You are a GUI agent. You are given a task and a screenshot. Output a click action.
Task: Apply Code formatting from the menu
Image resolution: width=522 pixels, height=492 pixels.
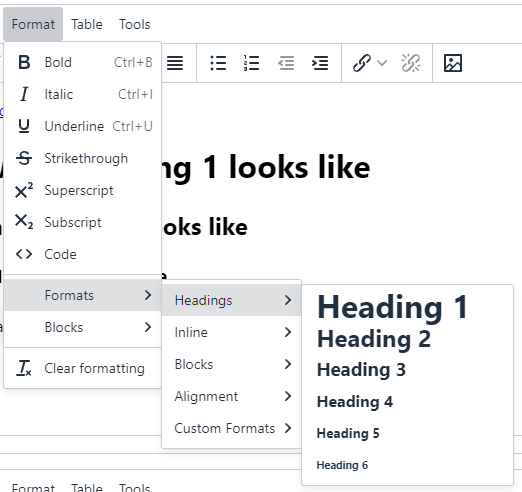pos(83,254)
